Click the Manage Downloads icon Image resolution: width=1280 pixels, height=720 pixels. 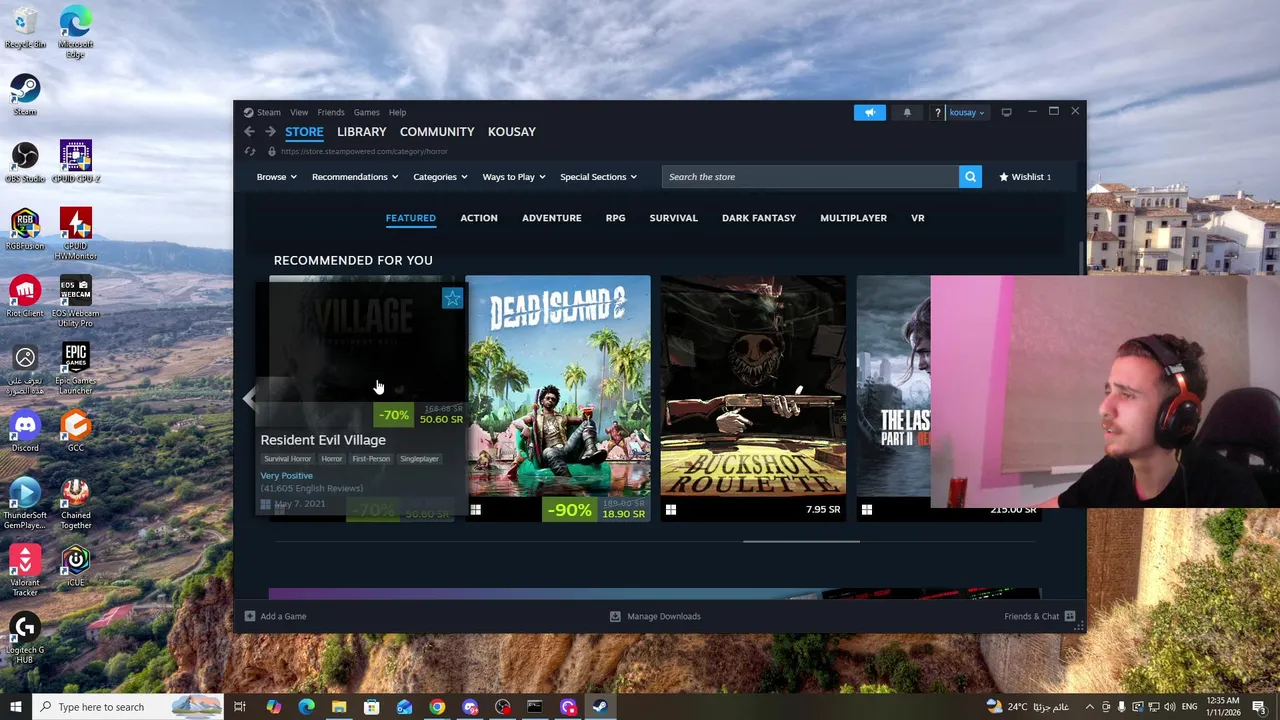click(615, 616)
